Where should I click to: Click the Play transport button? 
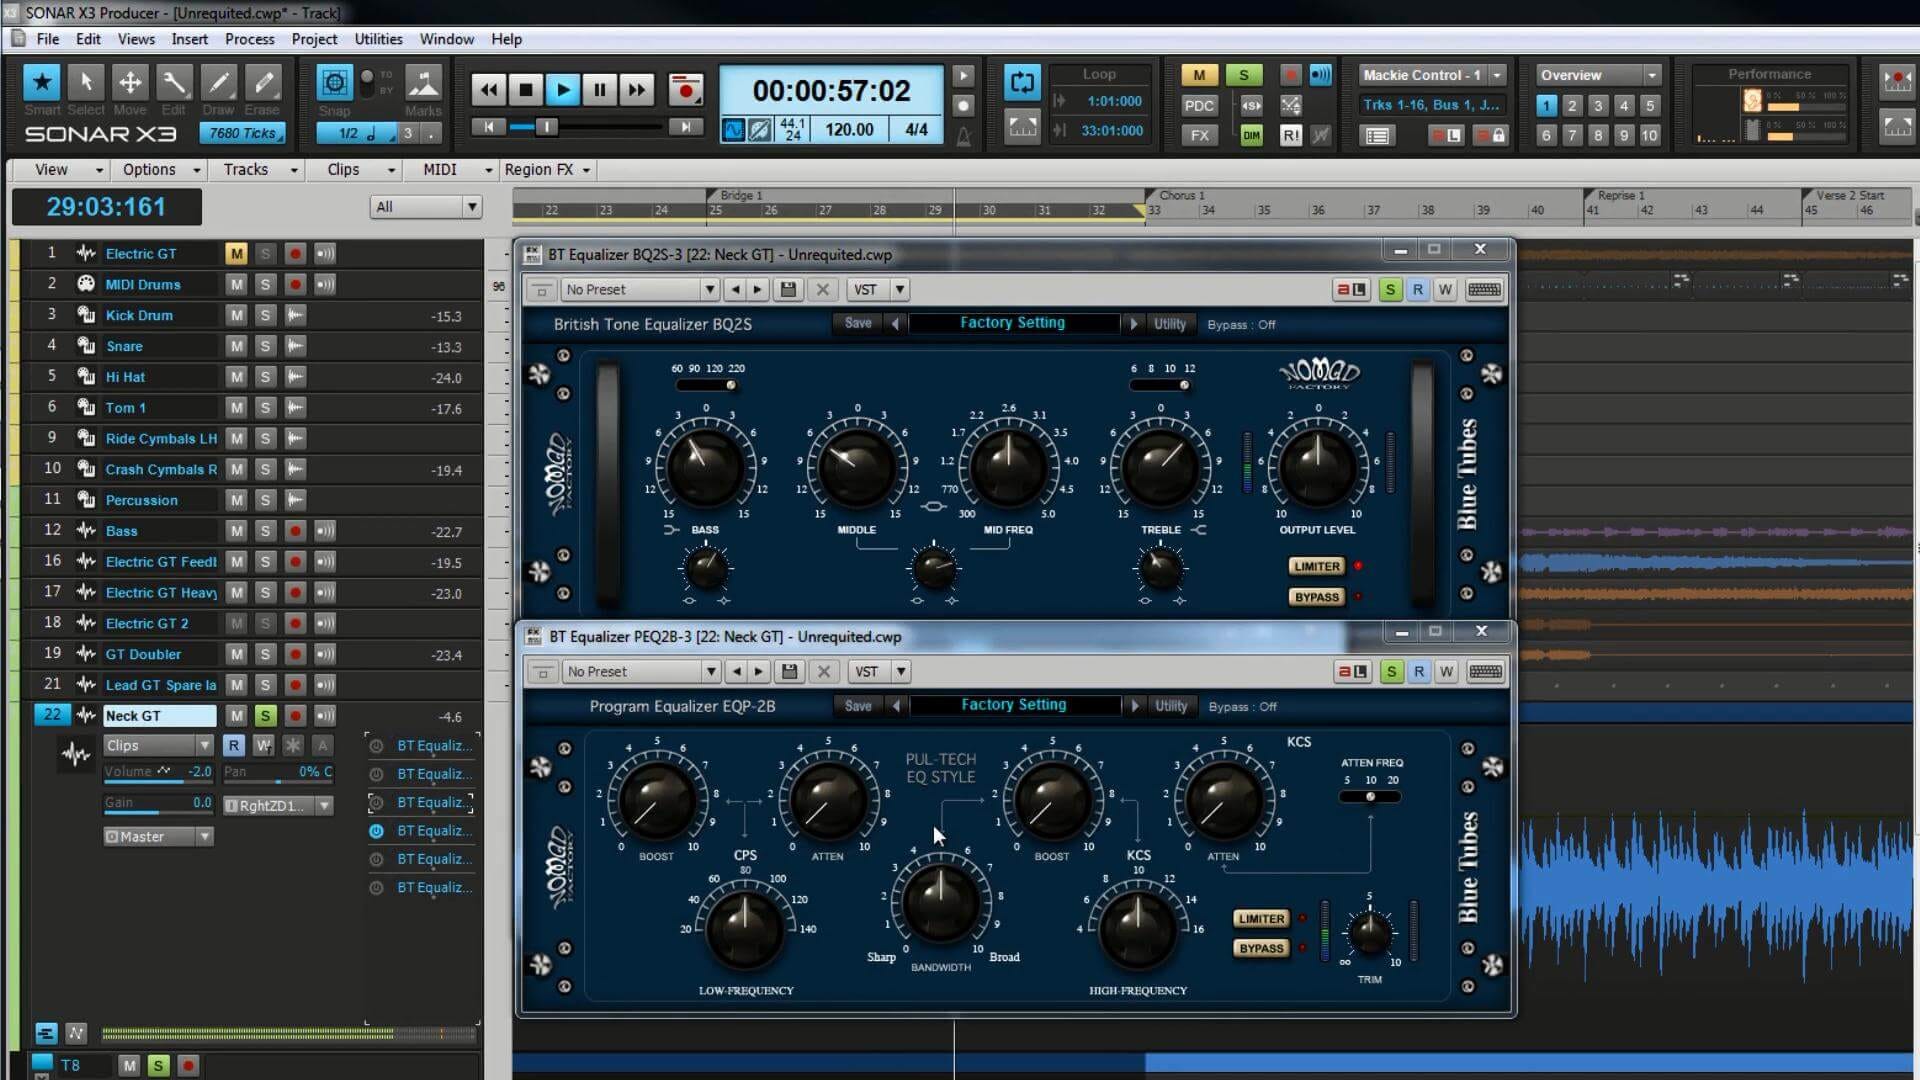pos(563,90)
